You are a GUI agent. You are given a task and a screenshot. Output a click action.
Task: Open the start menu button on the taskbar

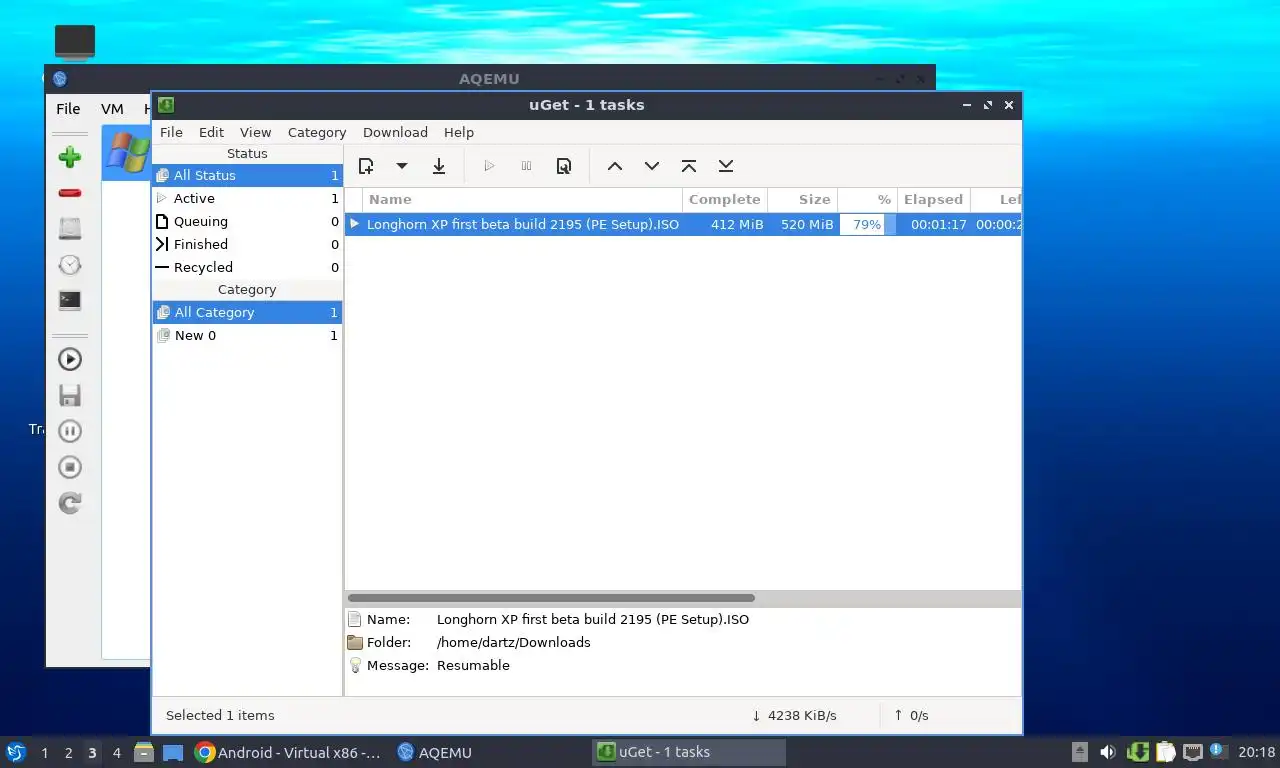16,752
